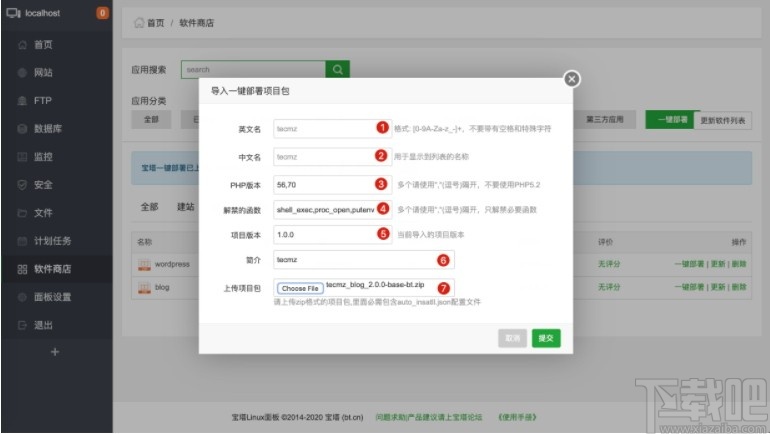Click the 首页 breadcrumb link
This screenshot has height=434, width=770.
tap(156, 23)
